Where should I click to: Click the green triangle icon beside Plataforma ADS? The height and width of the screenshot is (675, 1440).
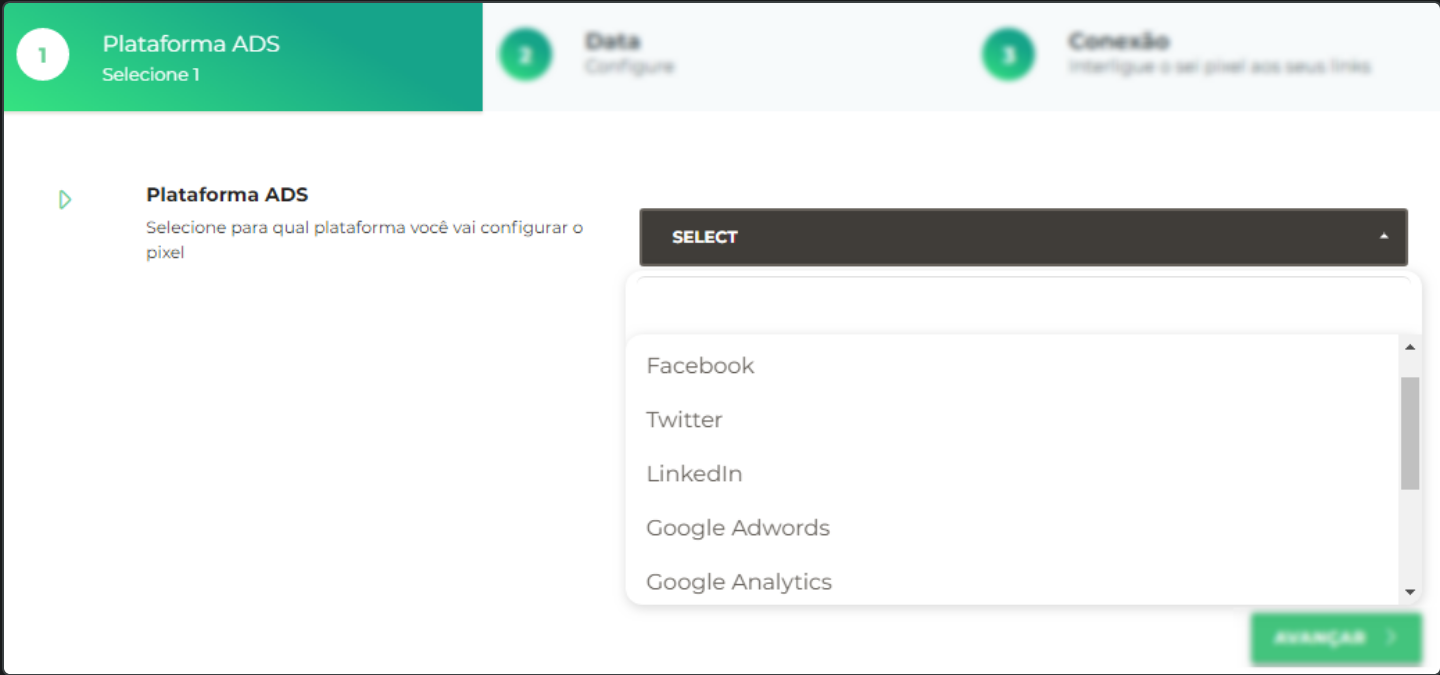point(65,200)
